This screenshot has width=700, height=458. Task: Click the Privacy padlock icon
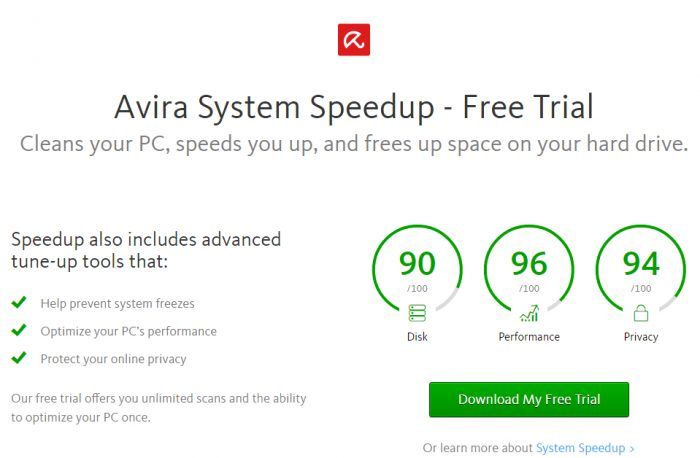641,313
